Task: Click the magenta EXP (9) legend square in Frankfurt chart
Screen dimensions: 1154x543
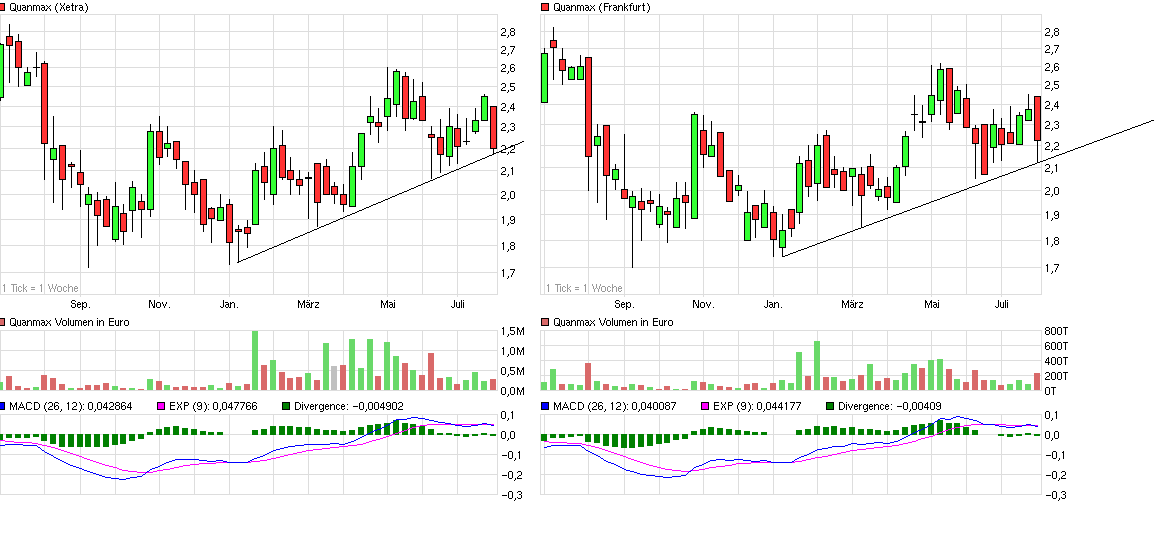Action: pos(702,406)
